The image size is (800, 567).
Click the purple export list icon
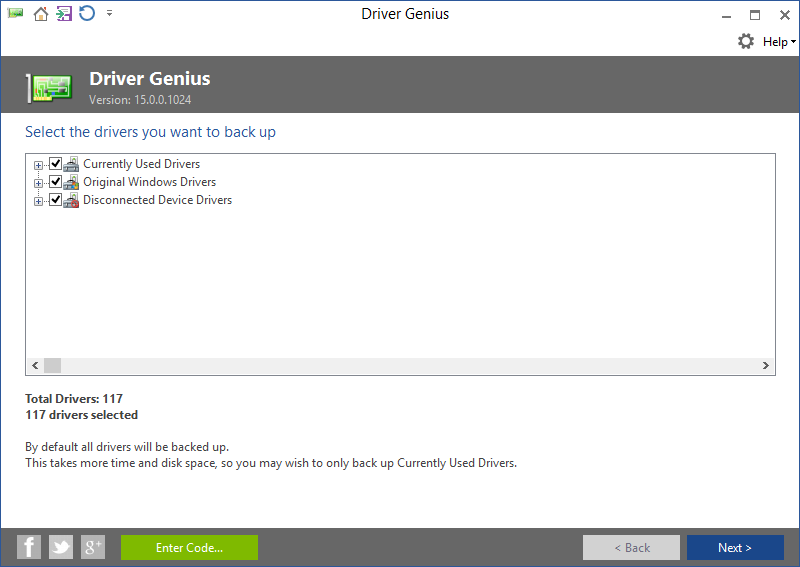64,14
